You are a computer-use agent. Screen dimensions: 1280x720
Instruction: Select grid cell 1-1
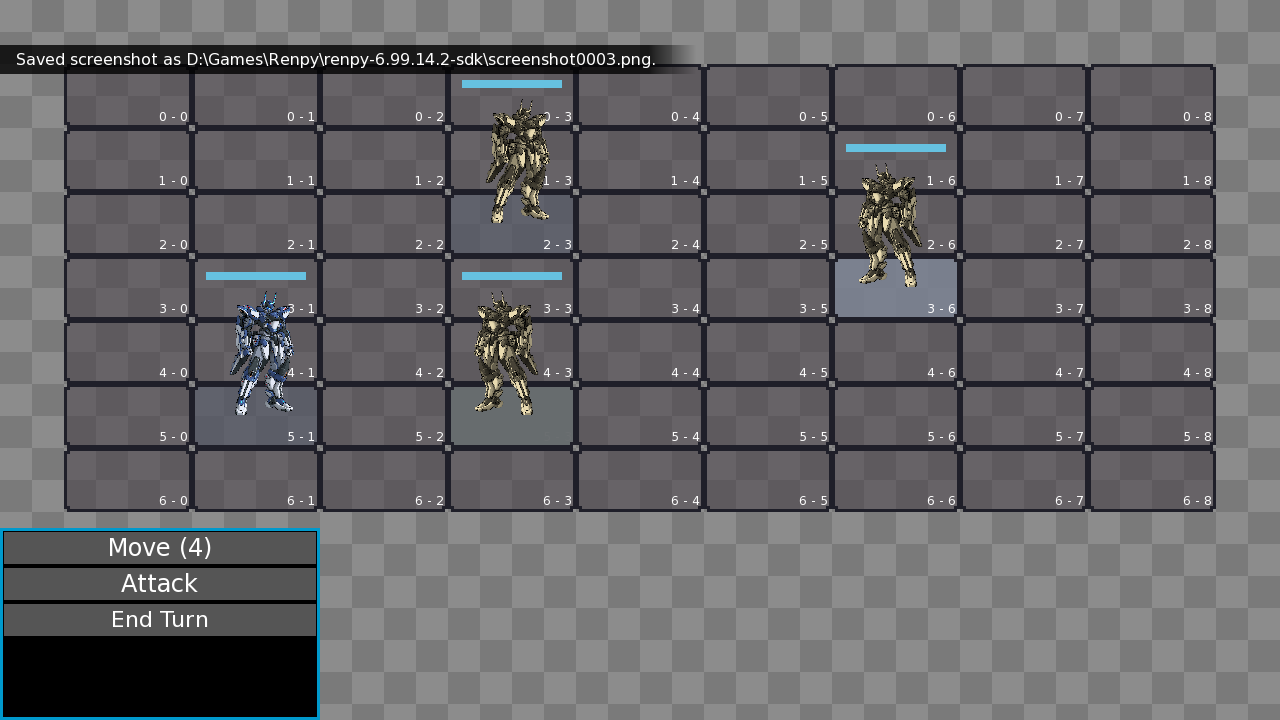click(256, 160)
